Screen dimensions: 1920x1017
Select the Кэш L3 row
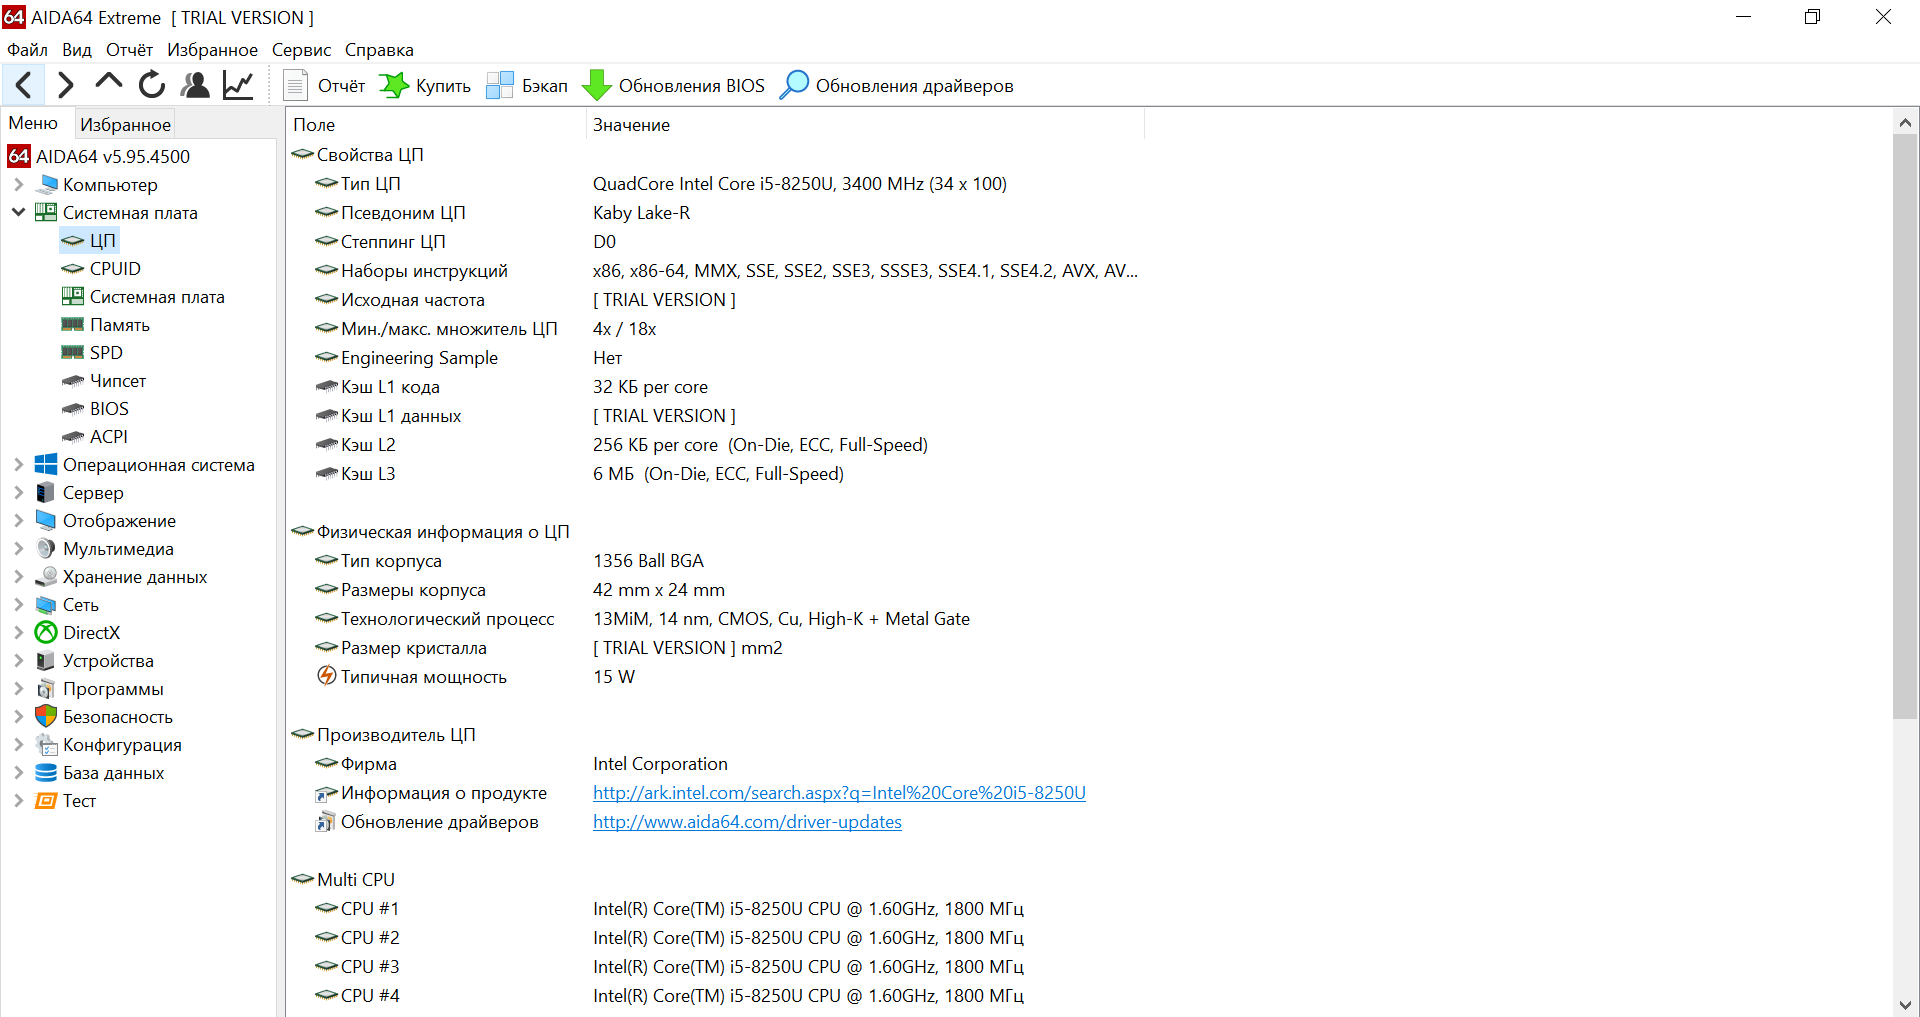[715, 474]
